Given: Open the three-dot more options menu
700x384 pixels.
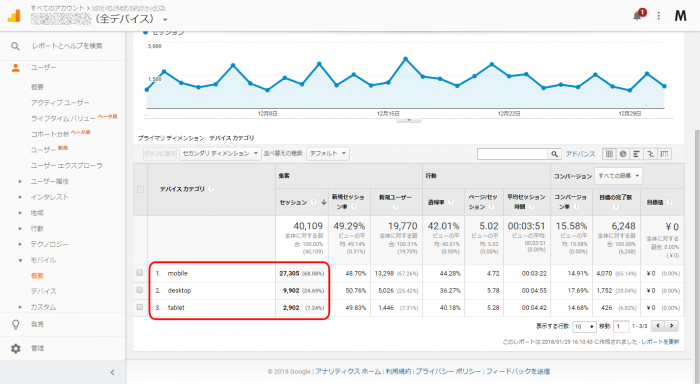Looking at the screenshot, I should click(x=658, y=16).
